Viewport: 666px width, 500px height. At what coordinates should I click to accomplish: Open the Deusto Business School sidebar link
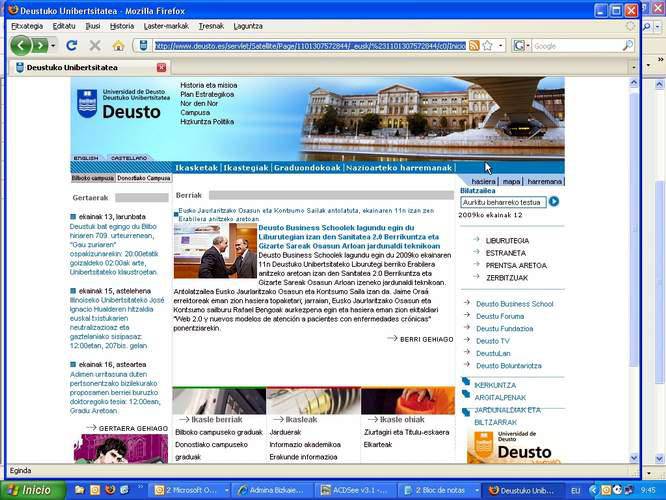pos(514,304)
